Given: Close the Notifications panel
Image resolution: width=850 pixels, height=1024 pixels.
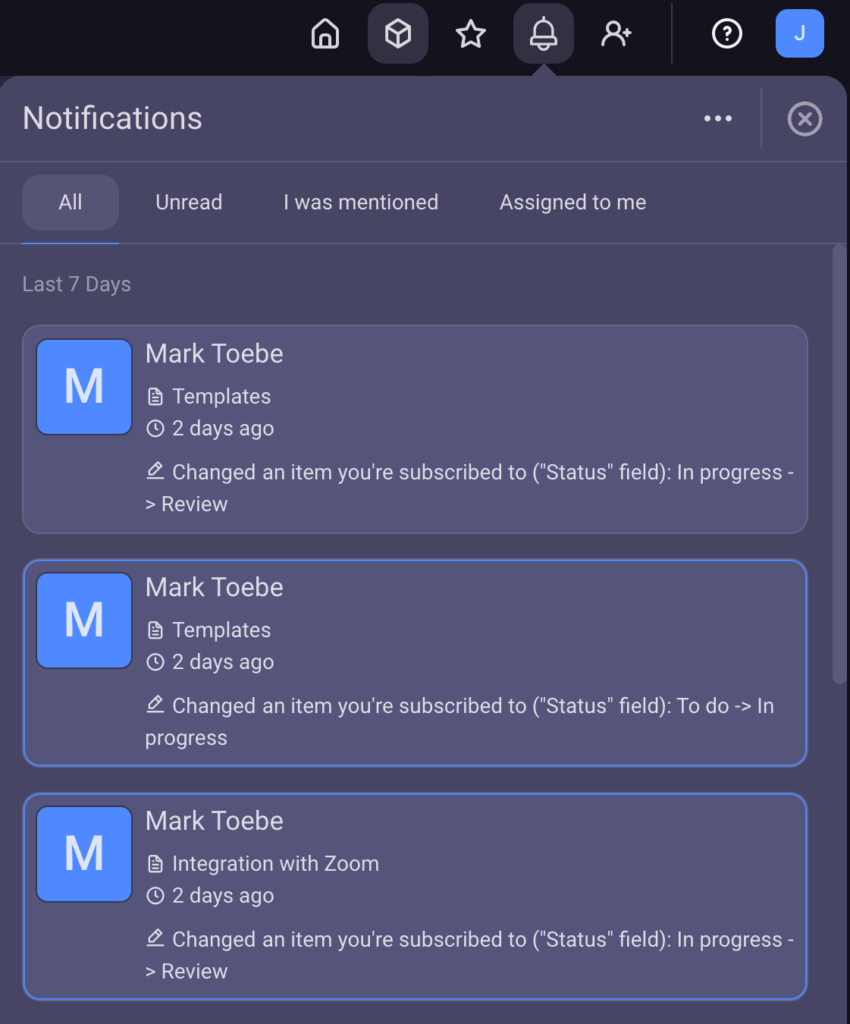Looking at the screenshot, I should (804, 119).
